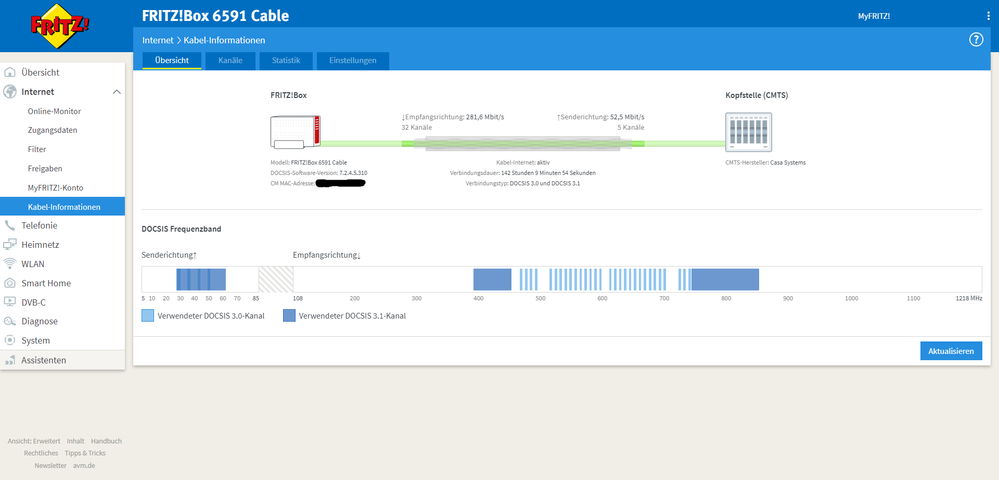Viewport: 999px width, 480px height.
Task: Click downstream DOCSIS 3.1 block near 800 MHz
Action: (x=726, y=279)
